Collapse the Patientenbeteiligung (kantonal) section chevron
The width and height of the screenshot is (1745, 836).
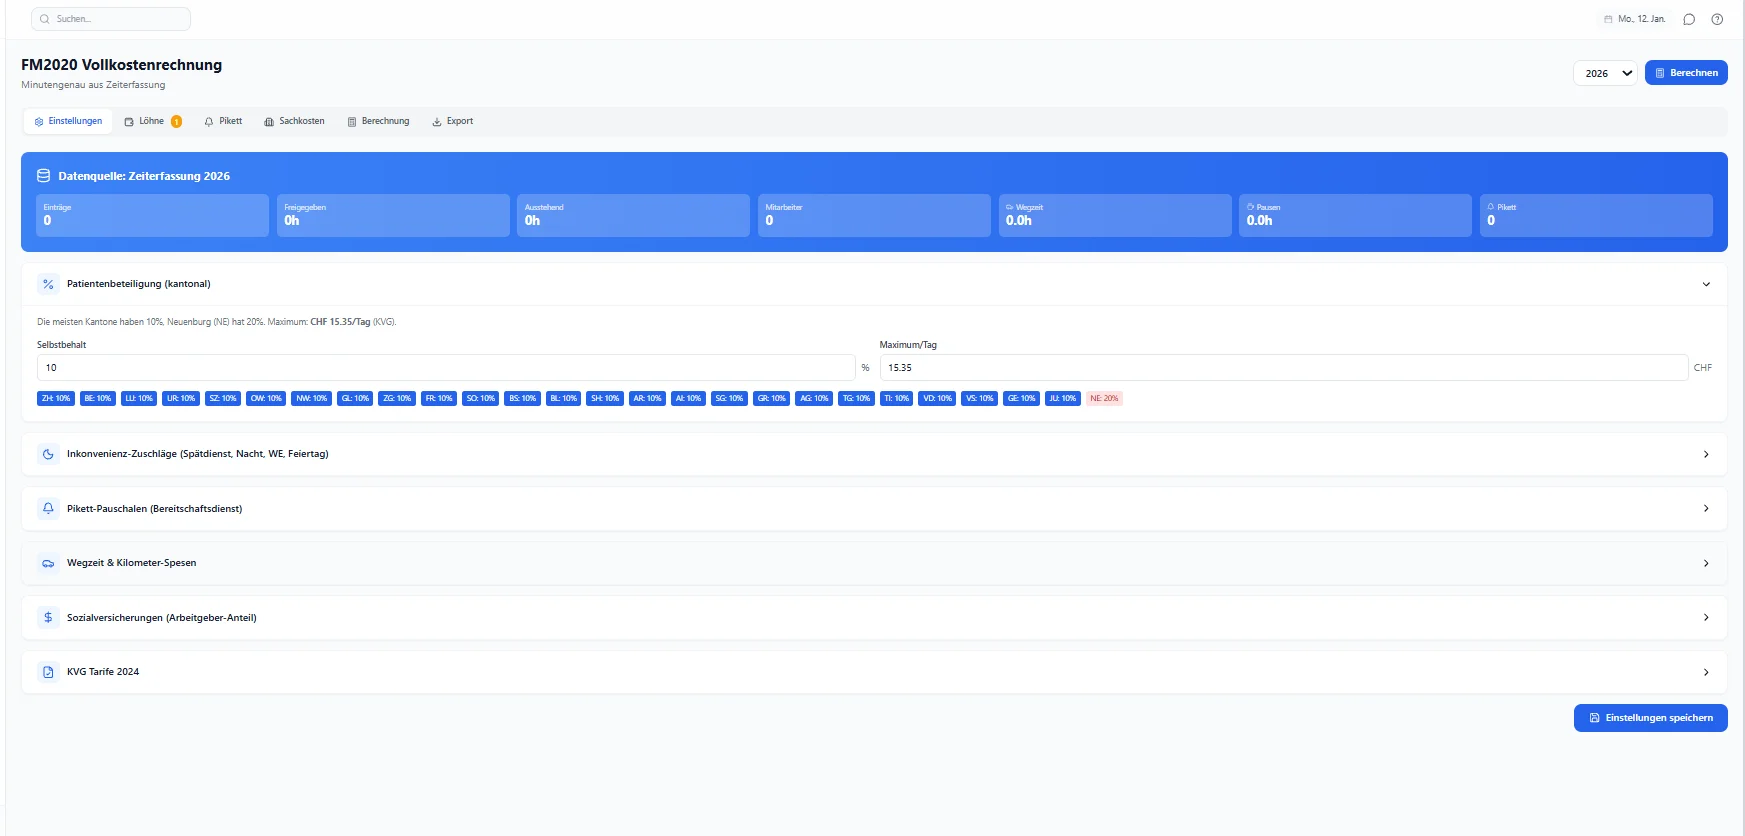point(1706,284)
